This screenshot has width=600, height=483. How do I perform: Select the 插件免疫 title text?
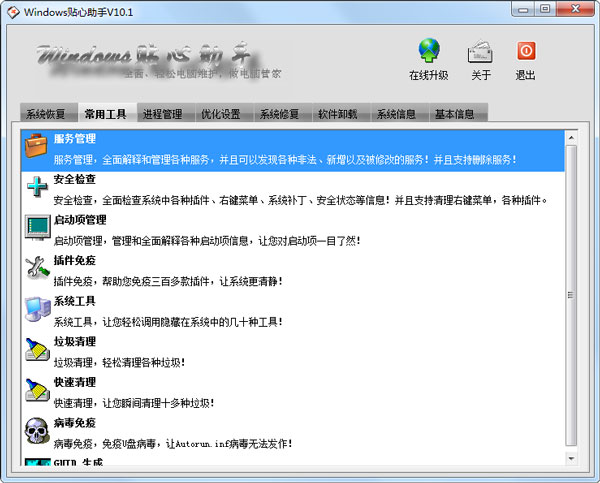75,260
